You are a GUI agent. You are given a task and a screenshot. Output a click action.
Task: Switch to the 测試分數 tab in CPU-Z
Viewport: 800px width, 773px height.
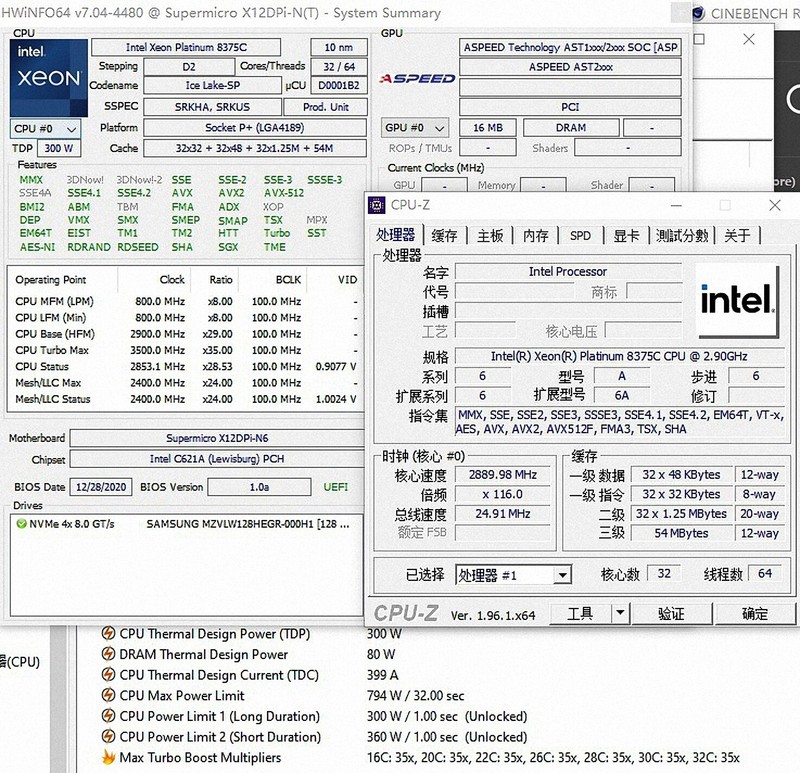[682, 236]
